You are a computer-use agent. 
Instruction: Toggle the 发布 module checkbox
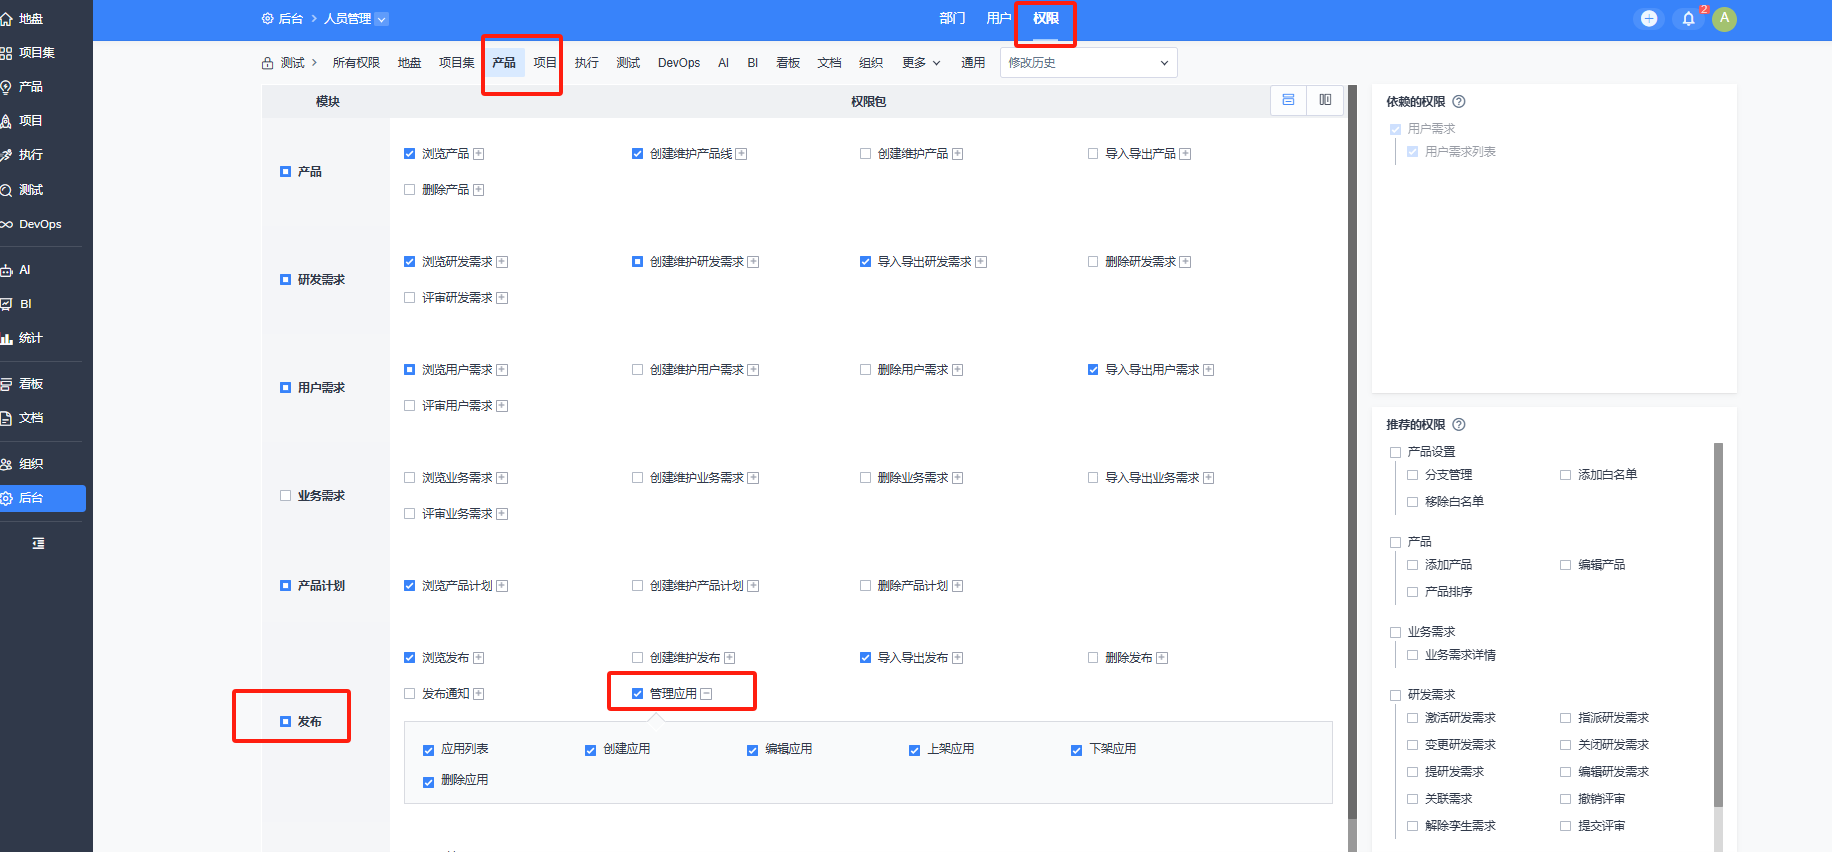tap(285, 722)
